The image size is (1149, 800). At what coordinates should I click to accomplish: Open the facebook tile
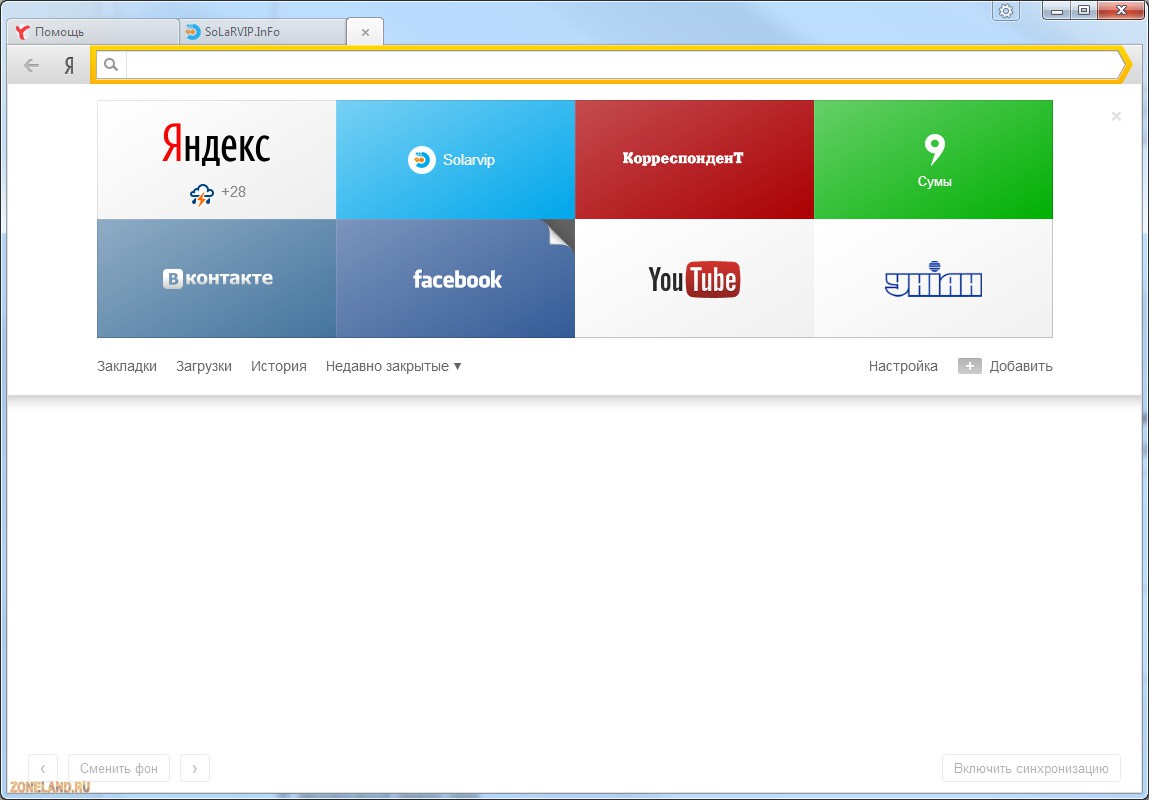455,278
